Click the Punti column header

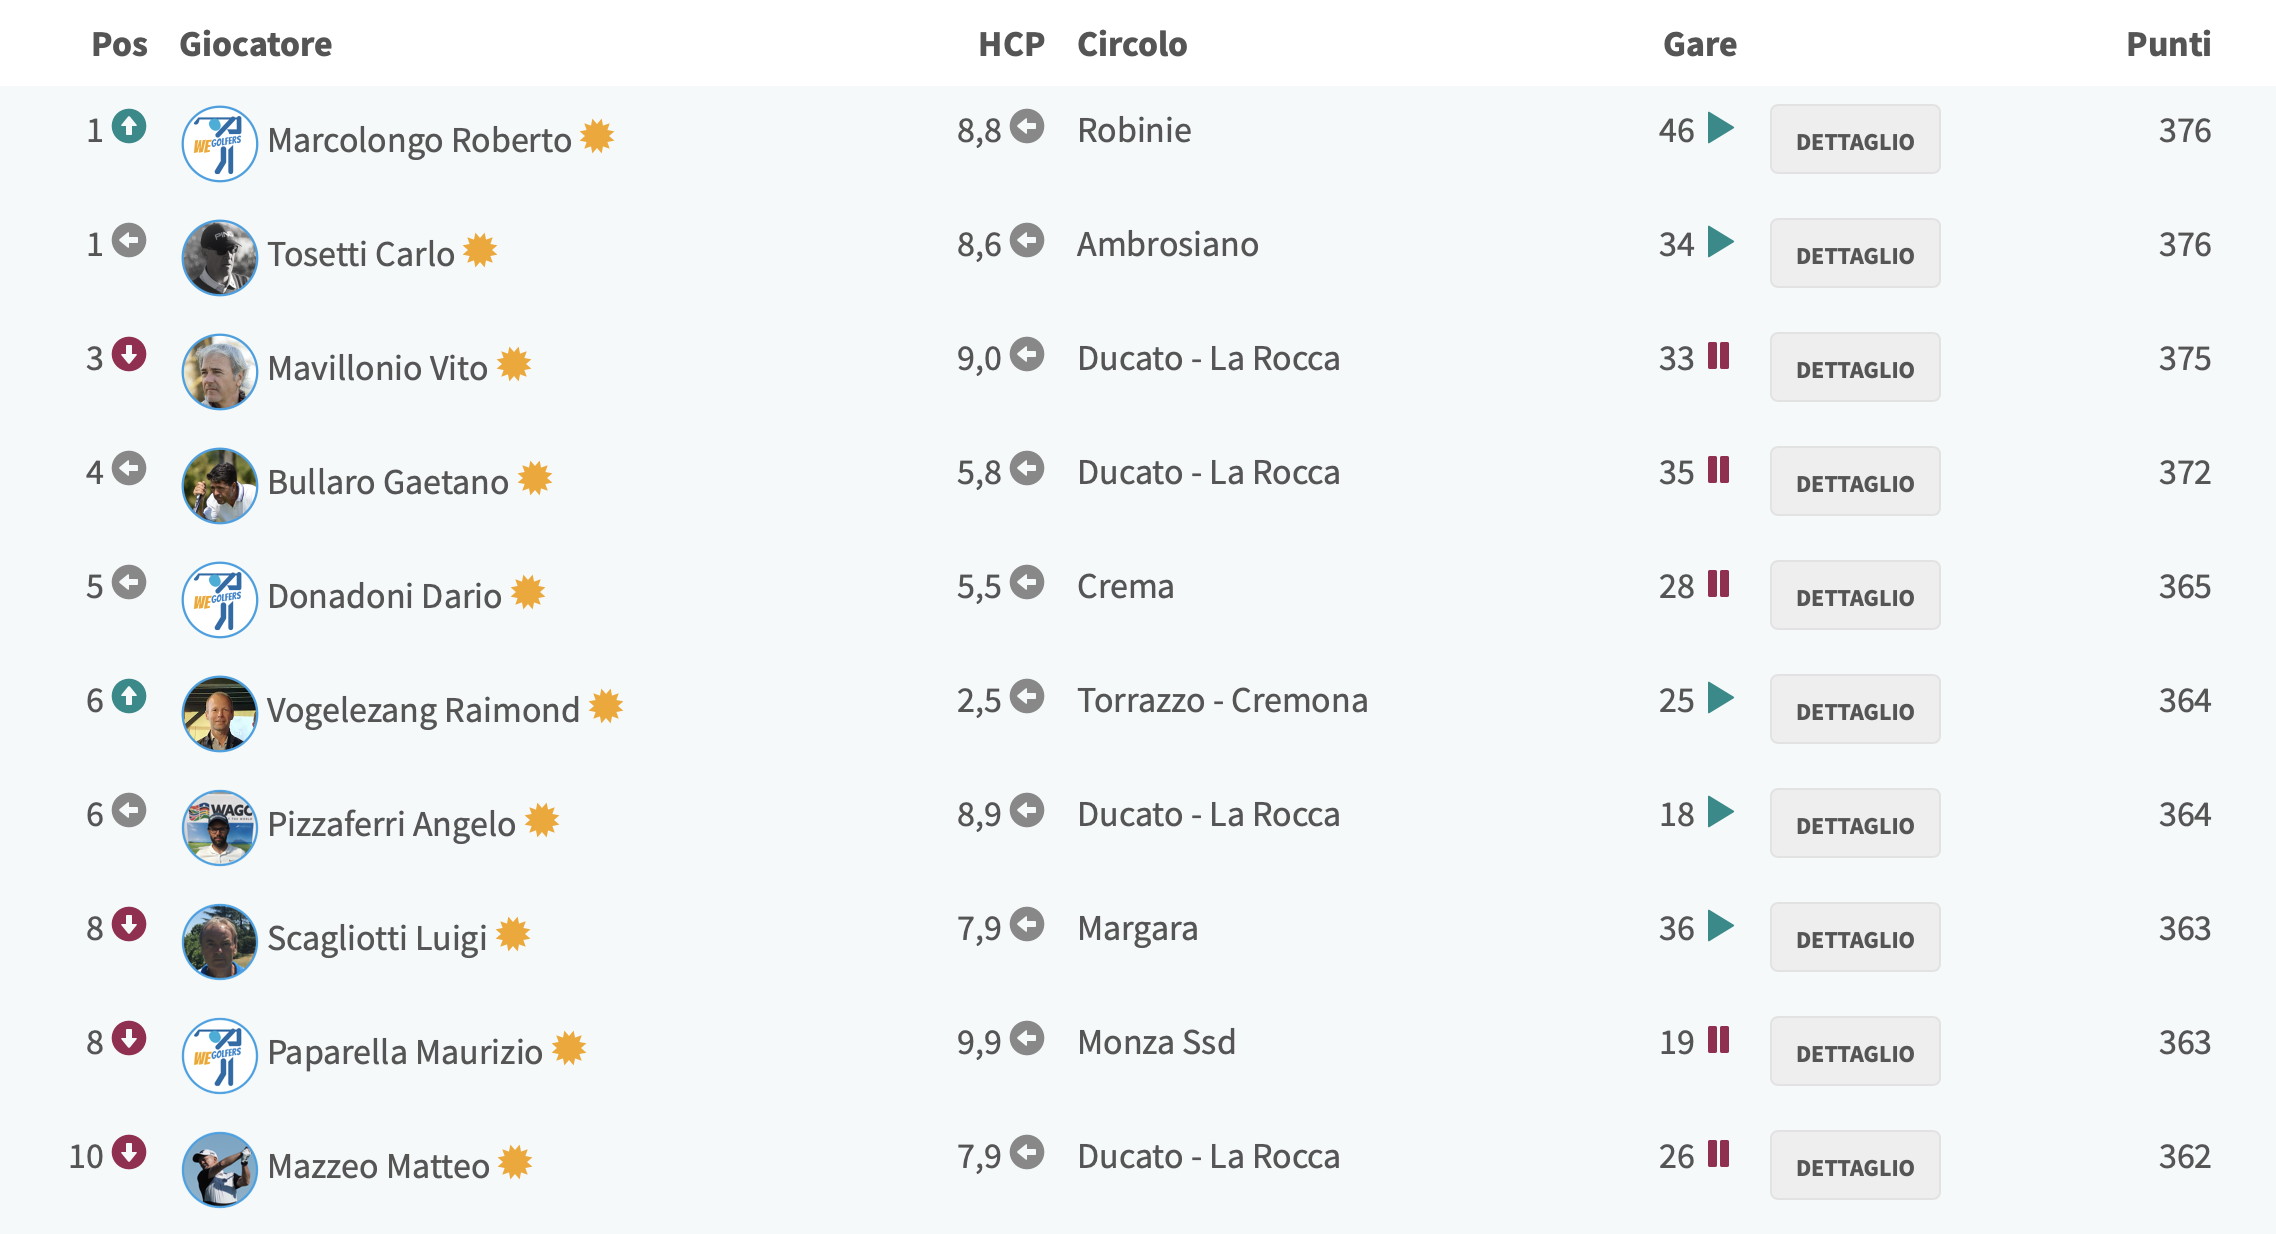click(x=2168, y=44)
